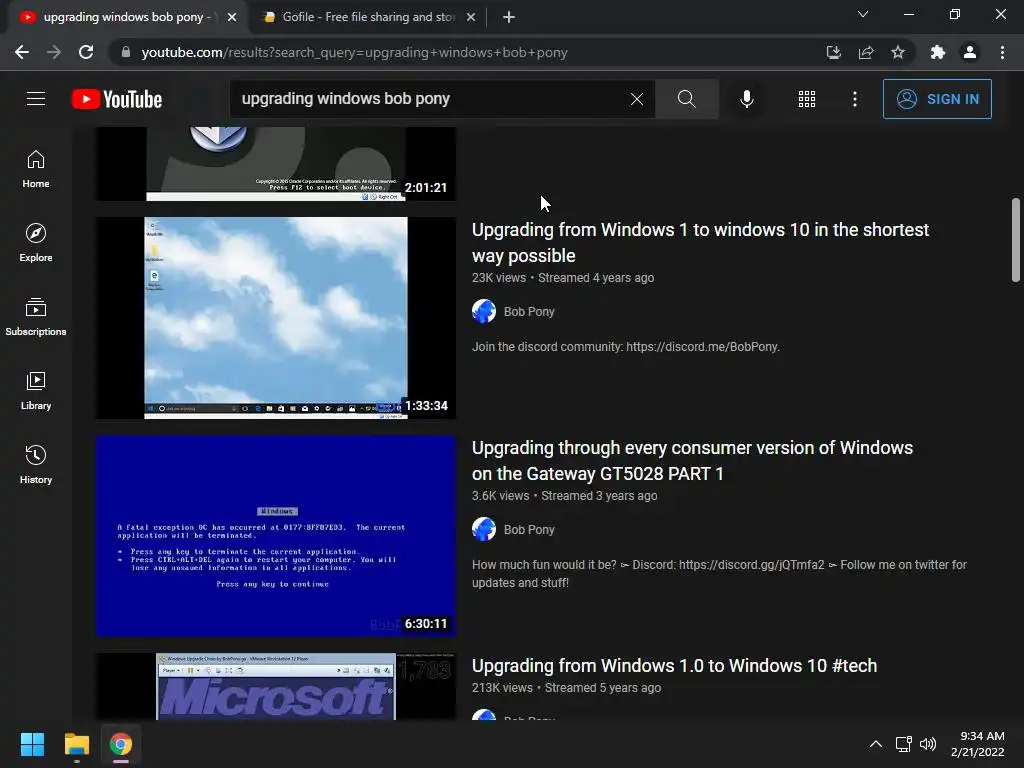Click the Chrome taskbar icon
The width and height of the screenshot is (1024, 768).
click(121, 744)
